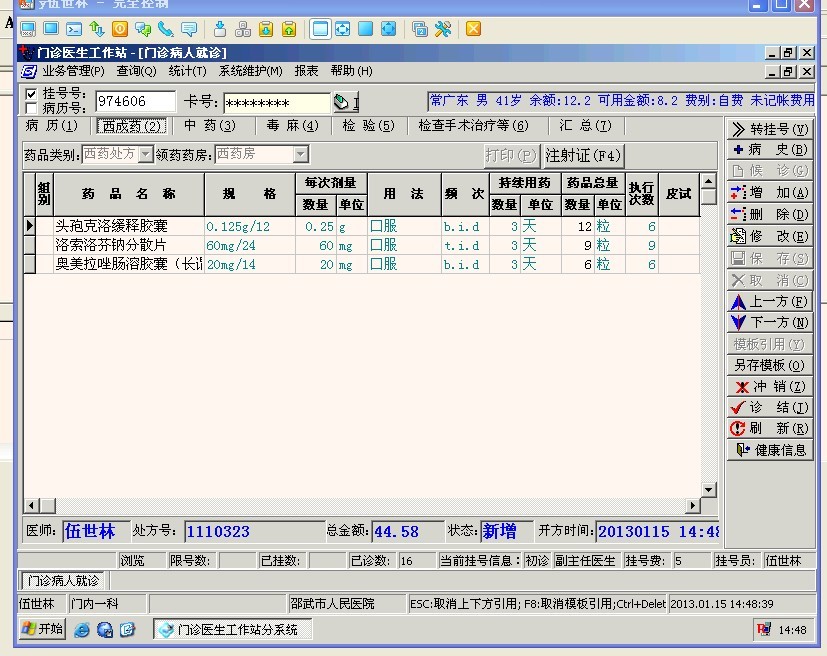Go to next prescription 下一方(N)
Viewport: 827px width, 656px height.
770,322
